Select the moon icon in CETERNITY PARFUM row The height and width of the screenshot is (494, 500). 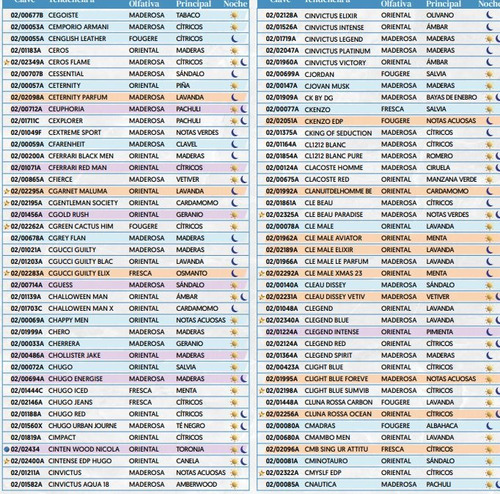coord(235,97)
